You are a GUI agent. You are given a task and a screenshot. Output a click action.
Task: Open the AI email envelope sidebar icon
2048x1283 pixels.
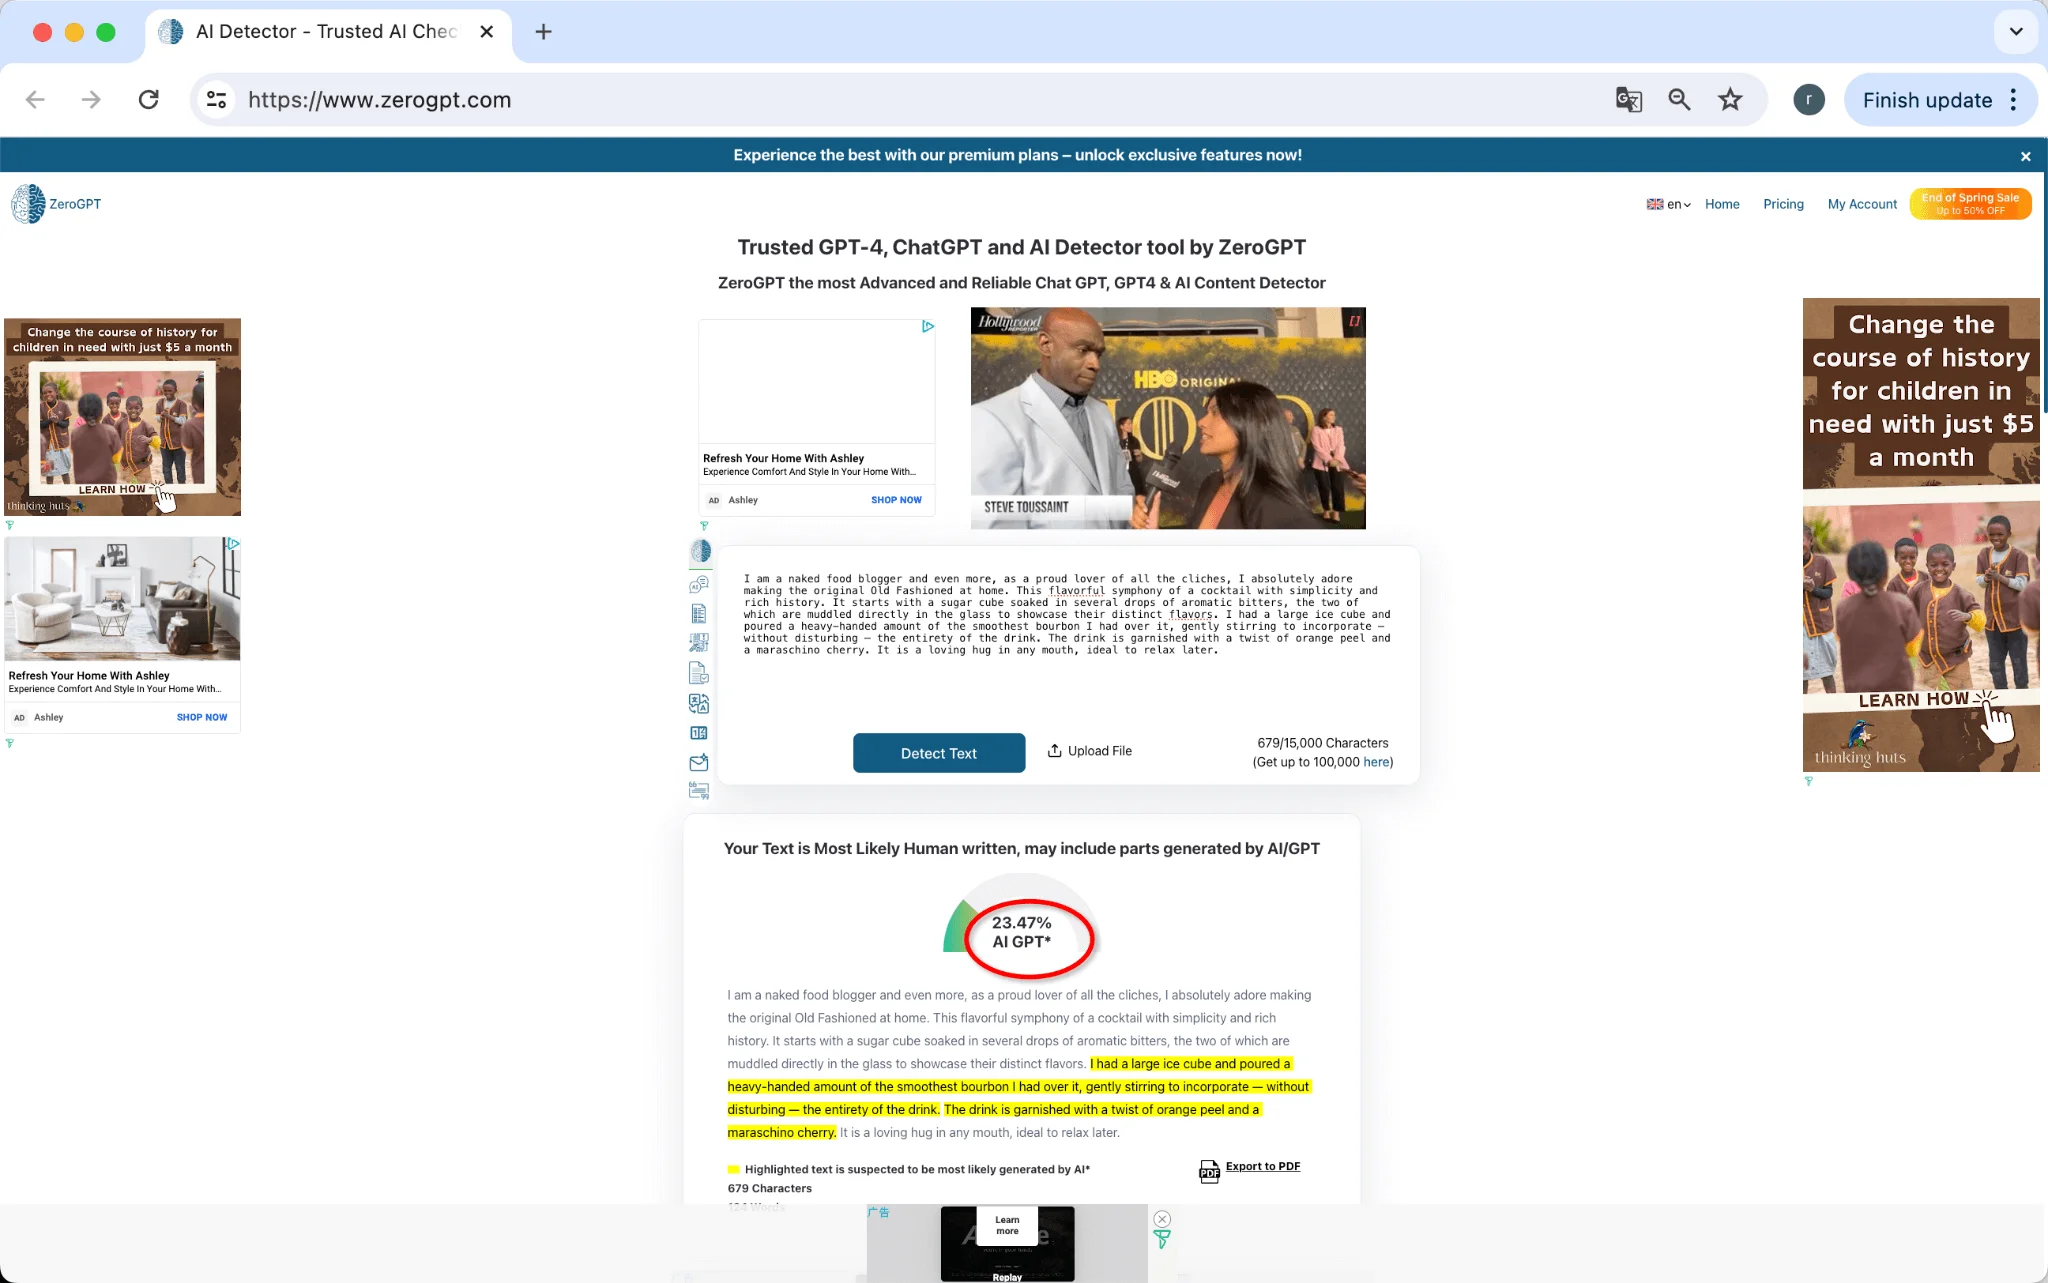point(699,762)
